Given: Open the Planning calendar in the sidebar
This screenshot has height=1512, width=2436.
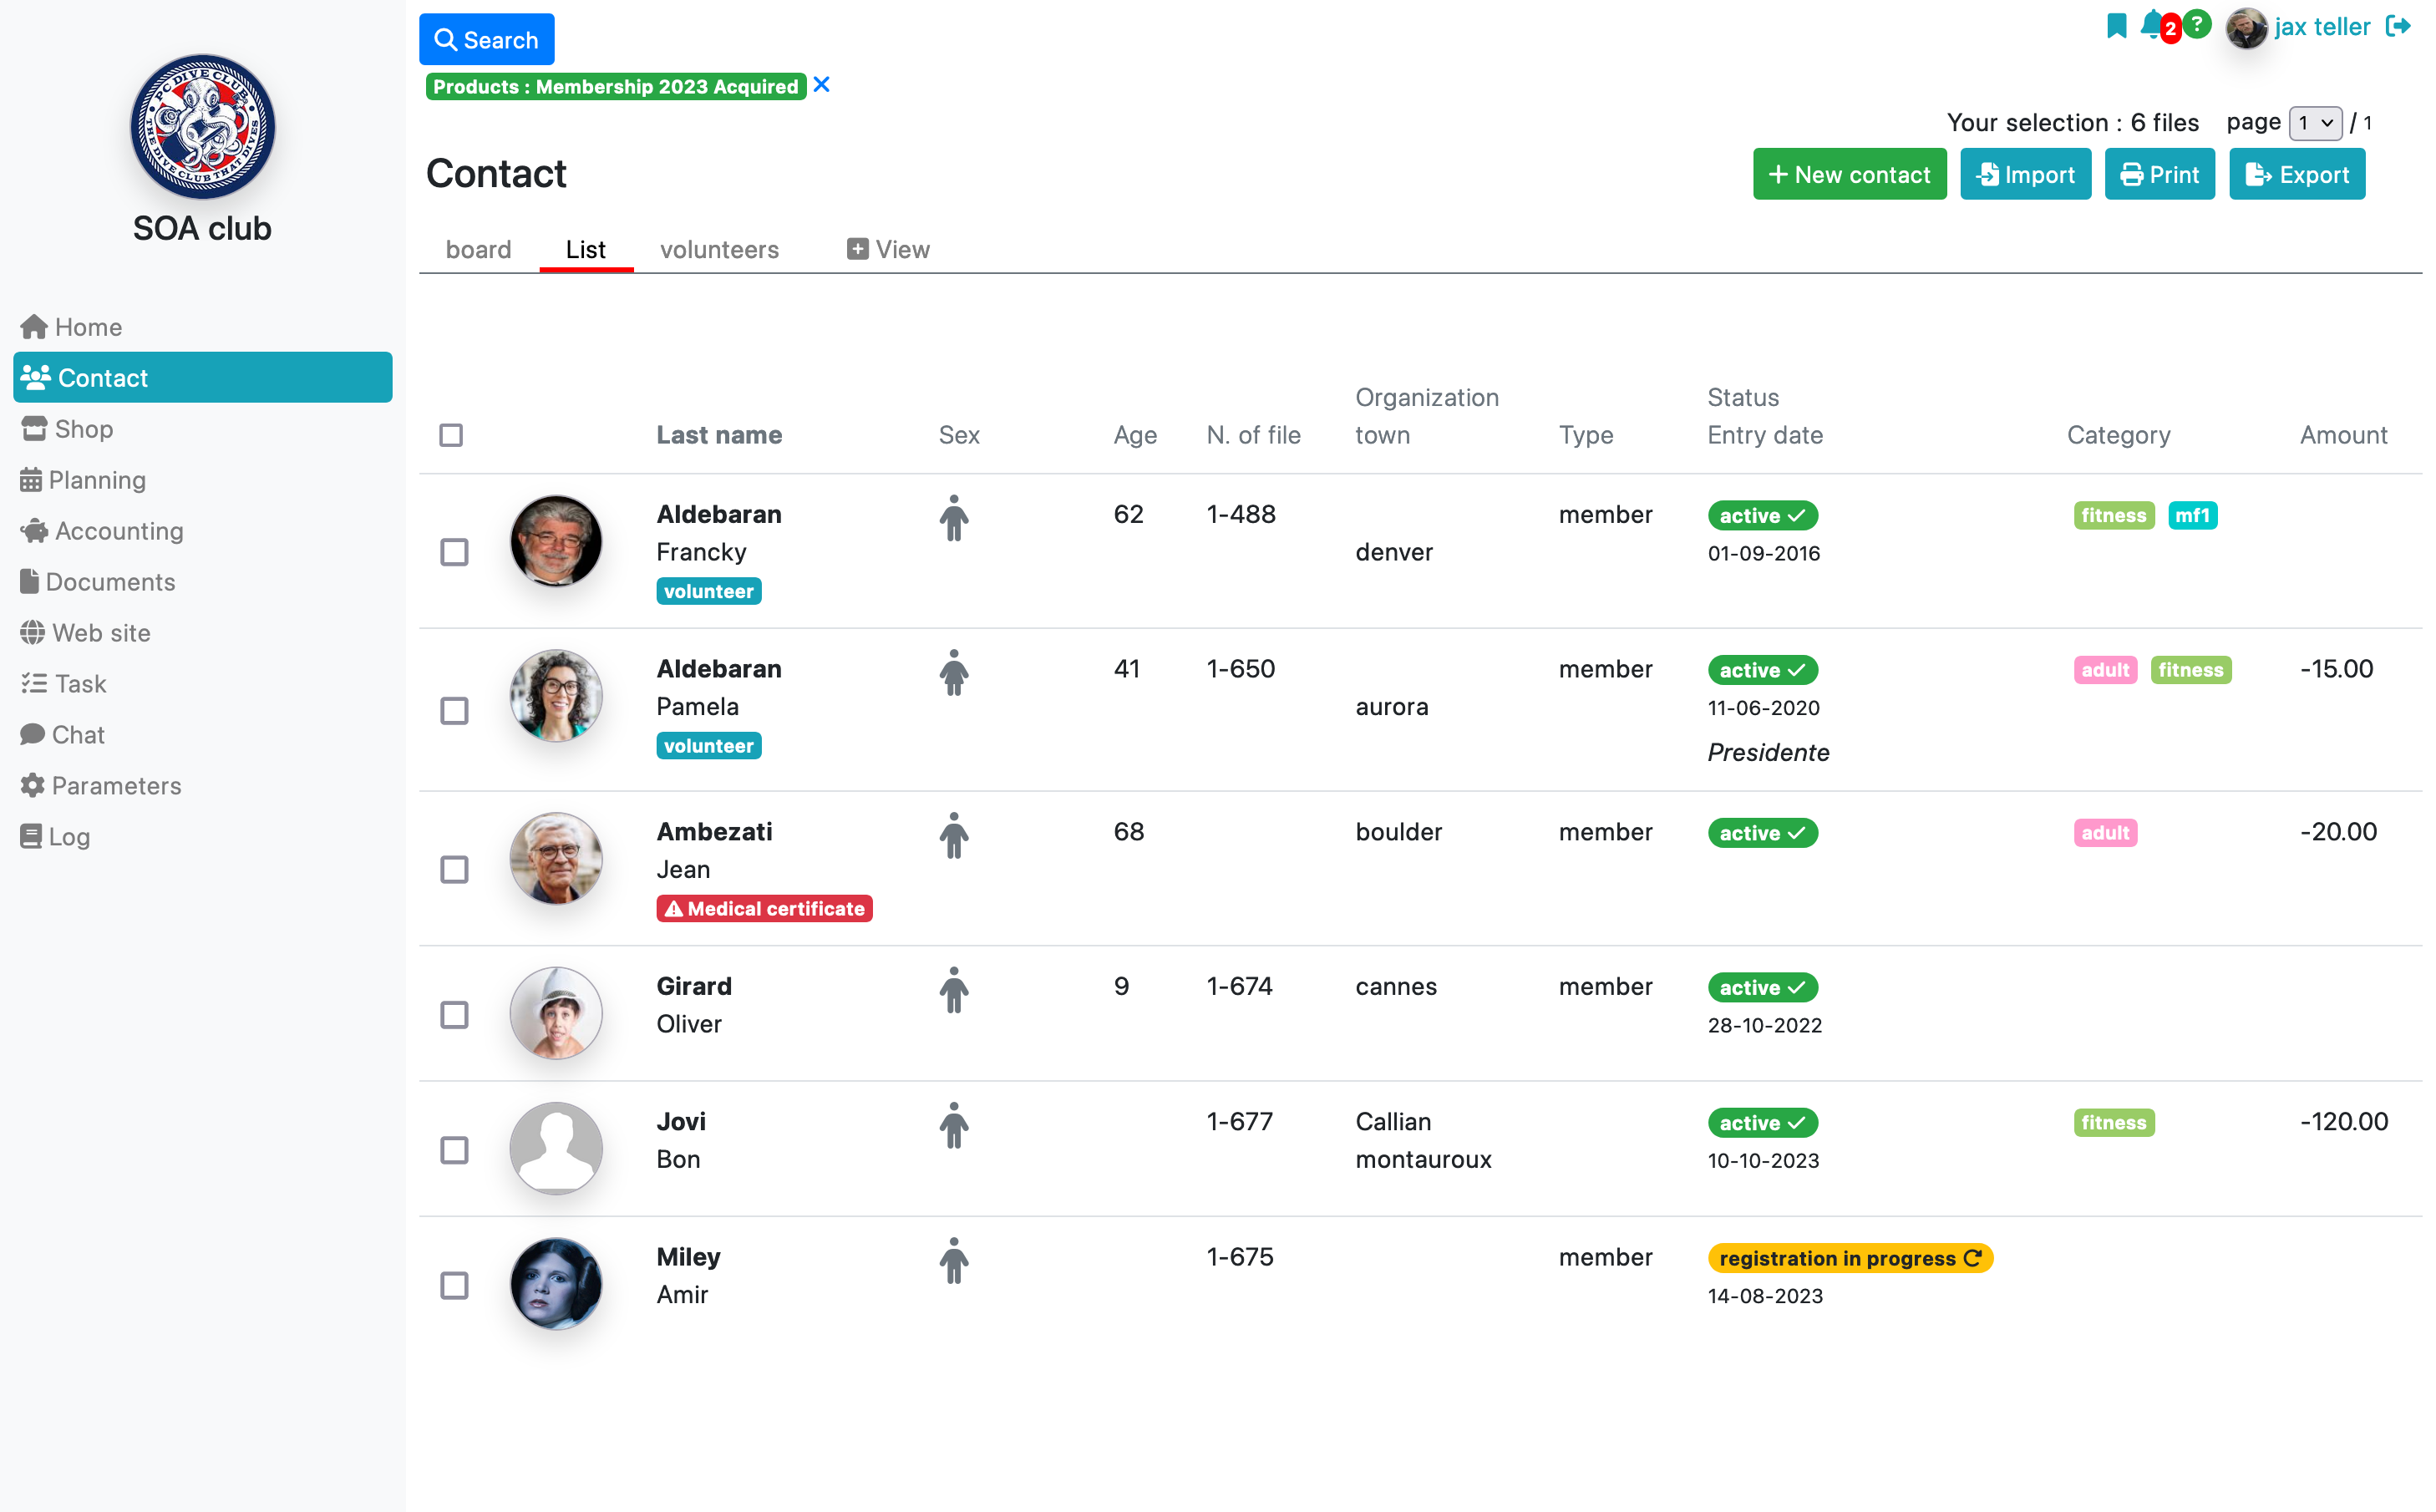Looking at the screenshot, I should [x=96, y=480].
